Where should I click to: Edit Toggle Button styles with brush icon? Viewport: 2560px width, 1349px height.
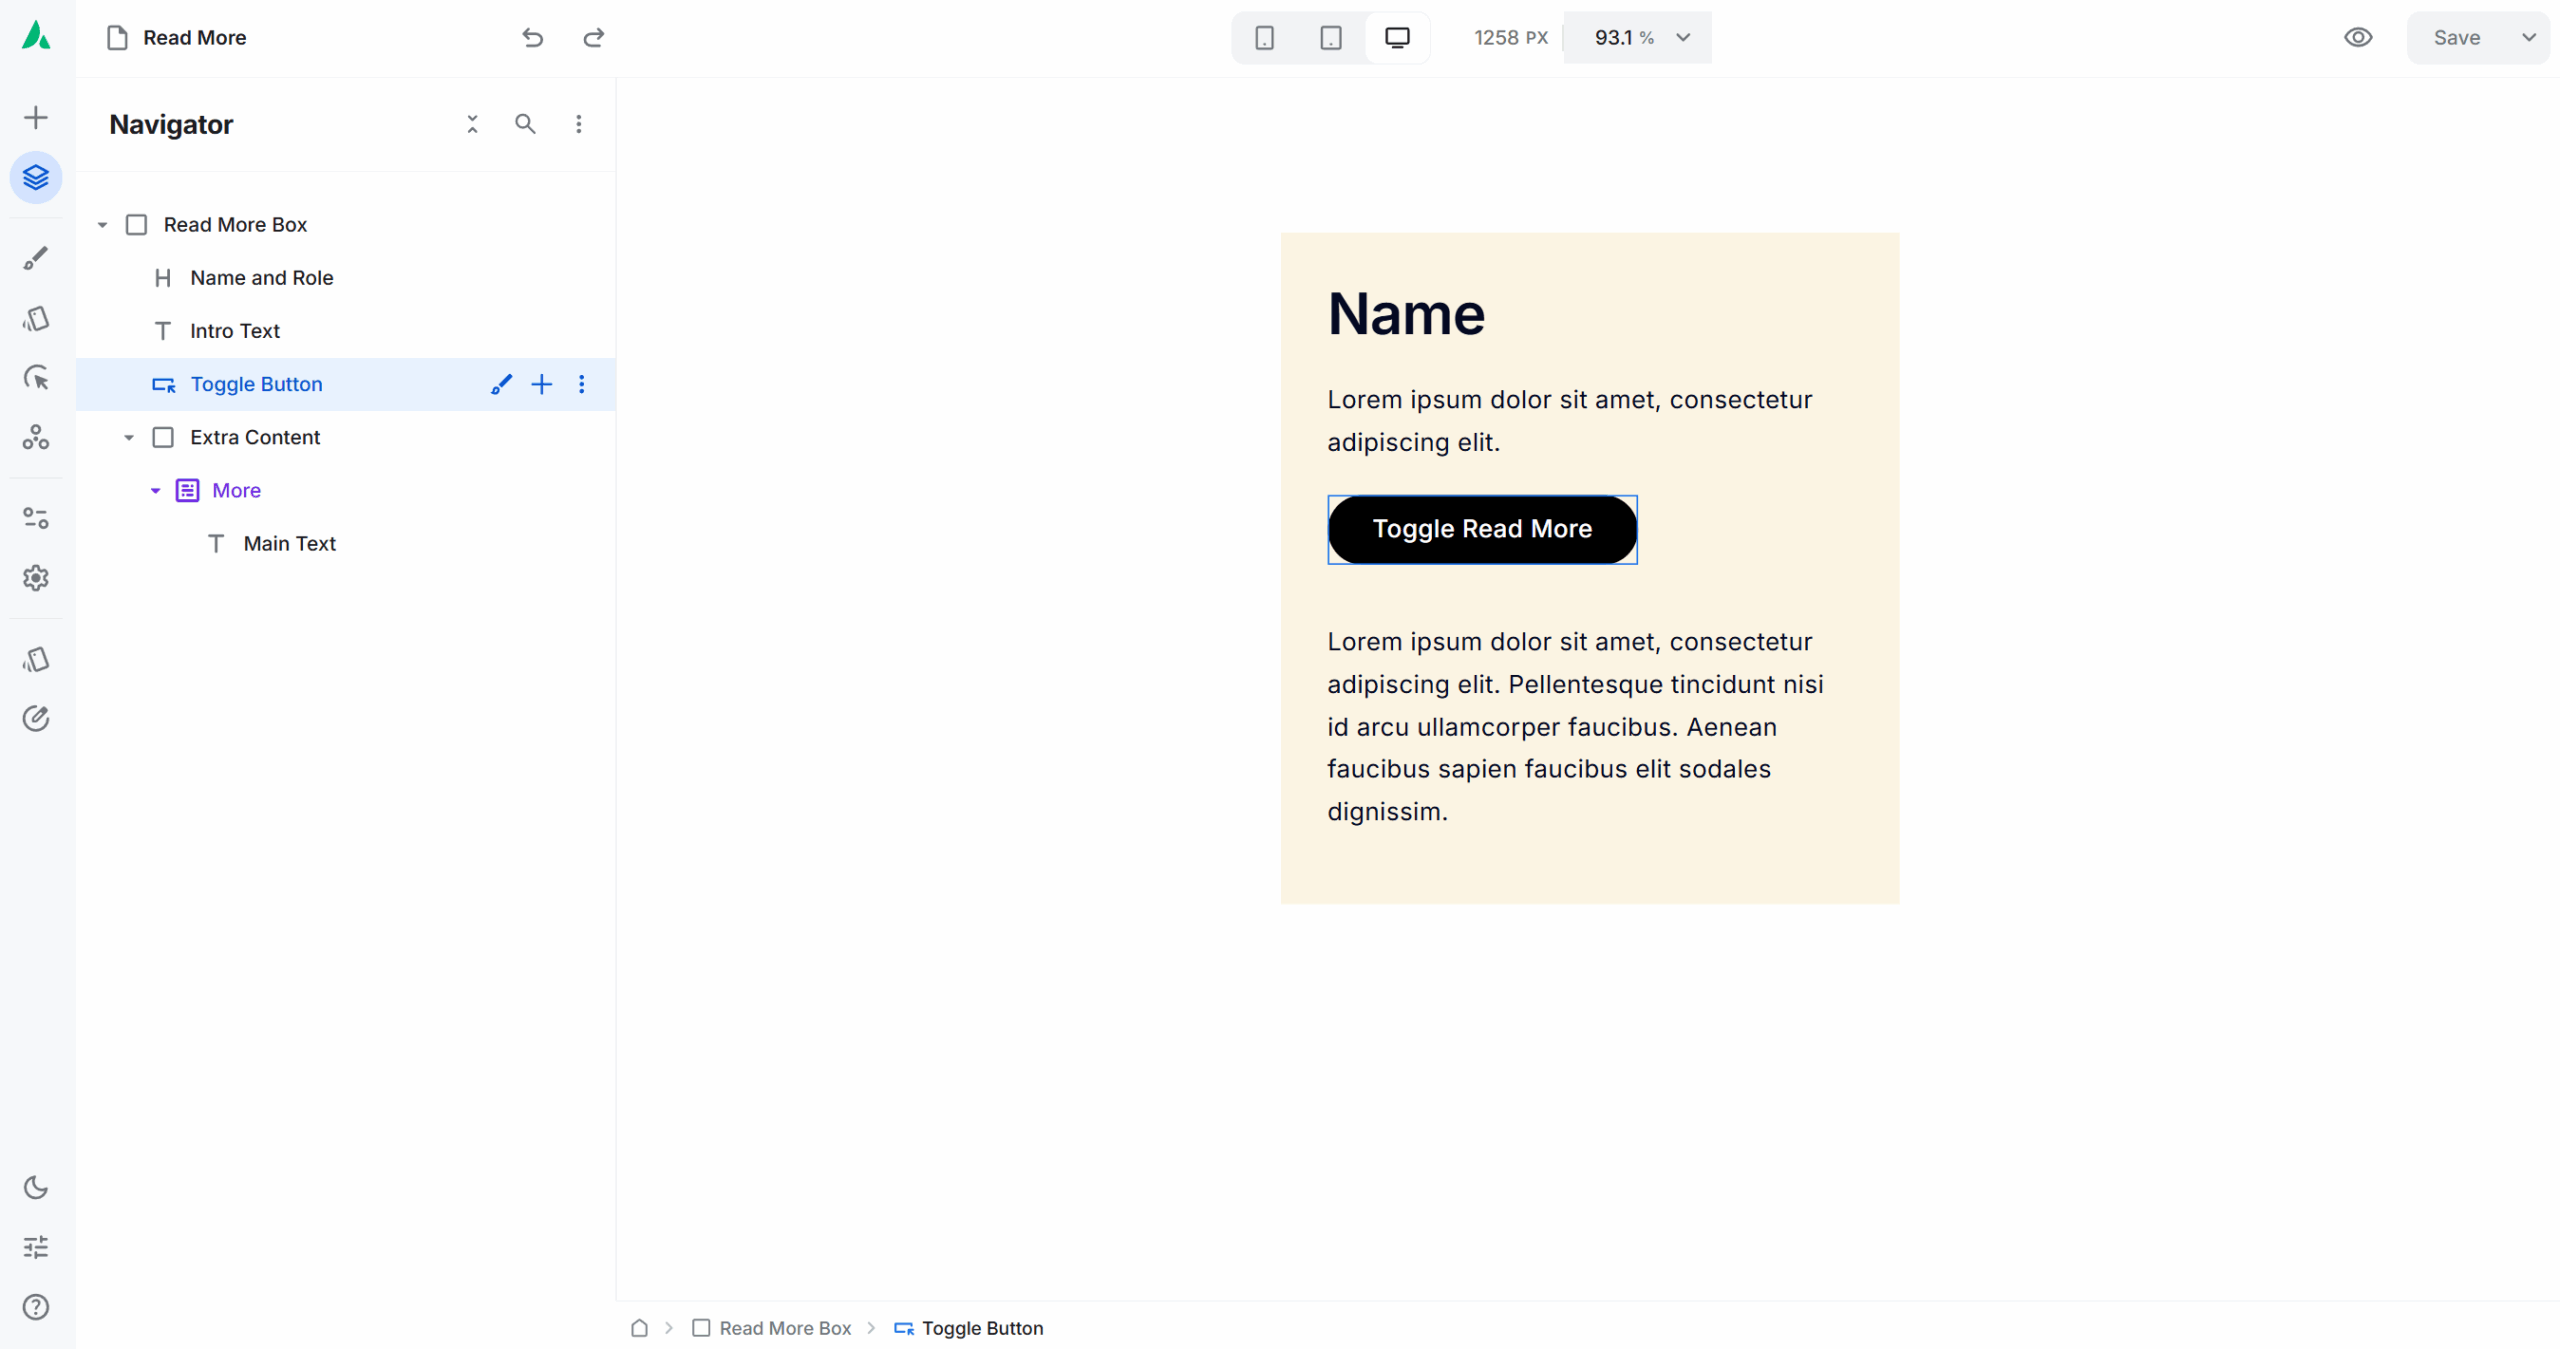[x=501, y=384]
